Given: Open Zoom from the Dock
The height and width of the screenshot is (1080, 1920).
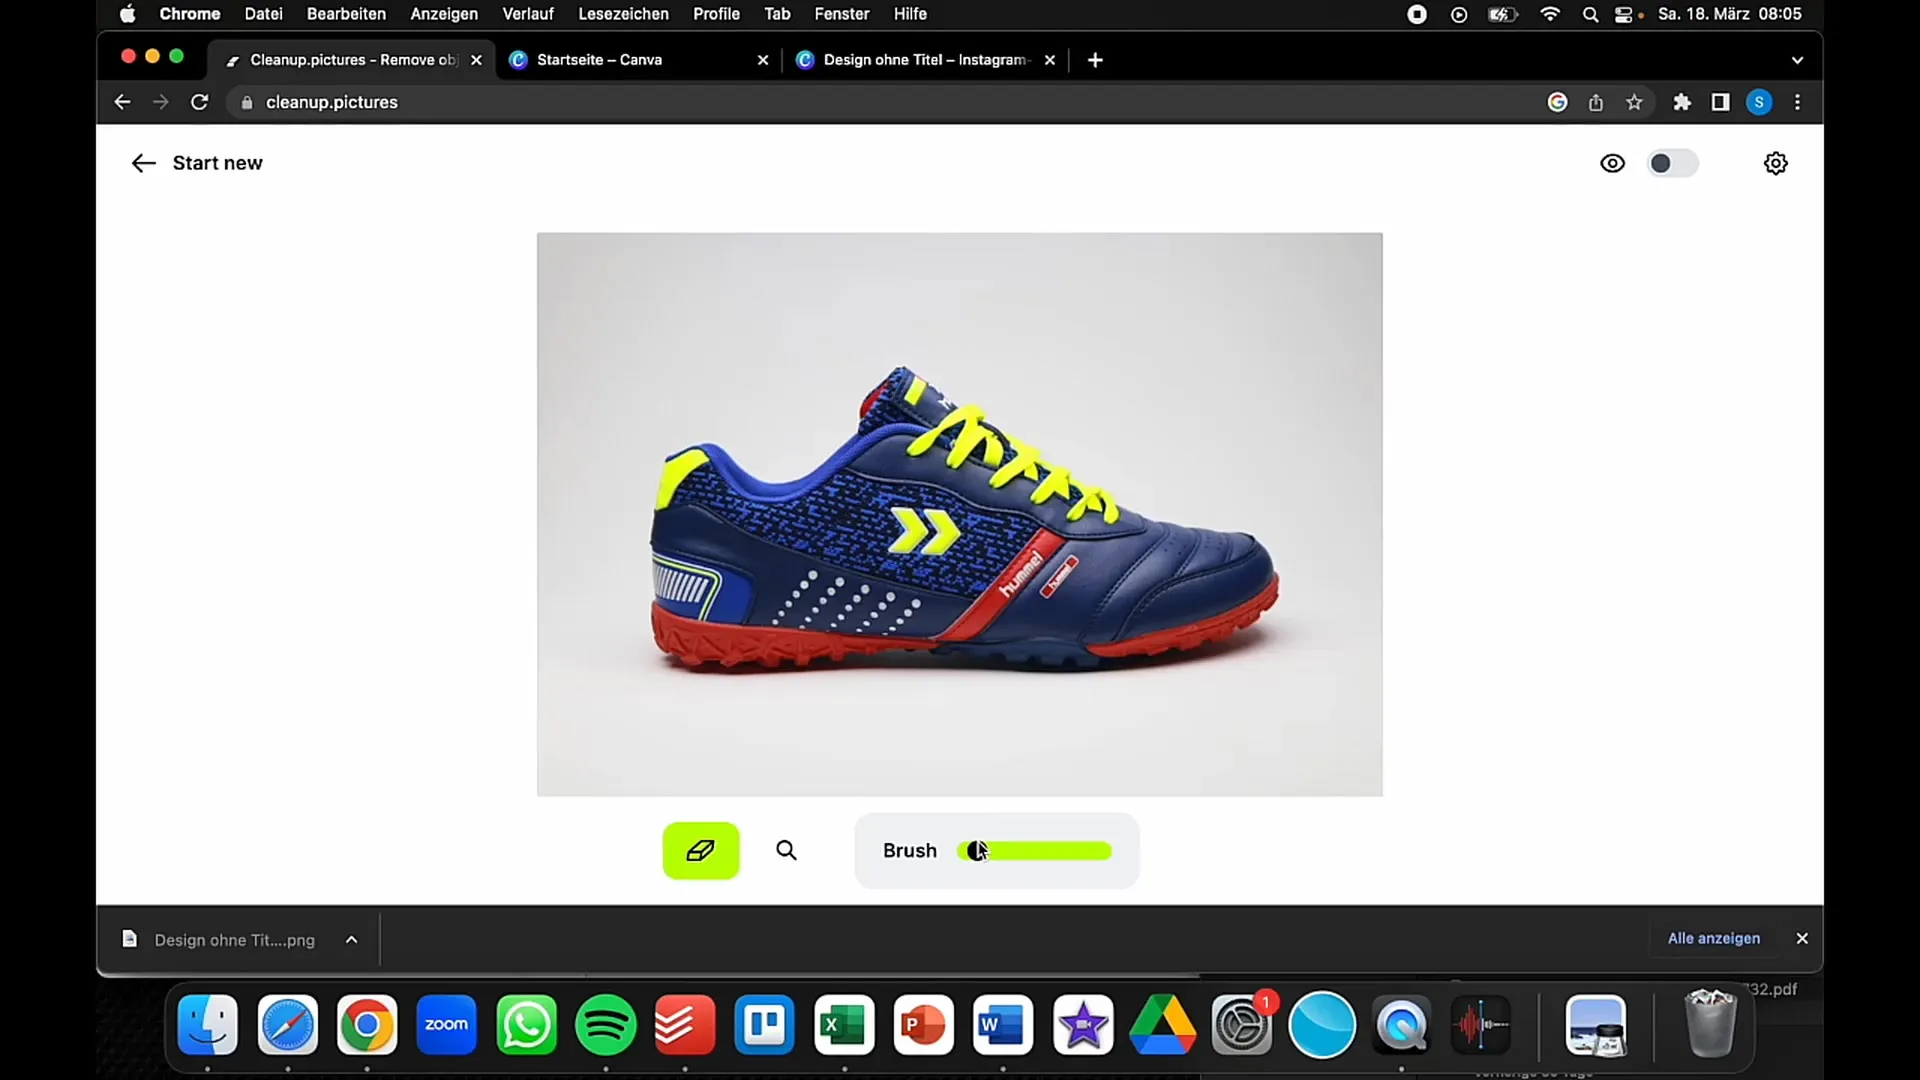Looking at the screenshot, I should (x=446, y=1025).
